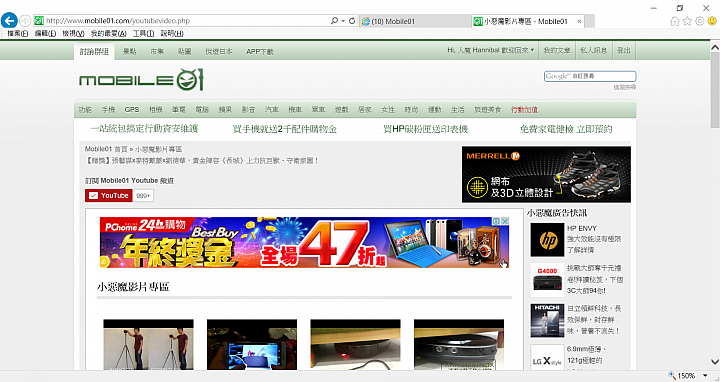
Task: Open the GPS nav category
Action: click(x=132, y=110)
